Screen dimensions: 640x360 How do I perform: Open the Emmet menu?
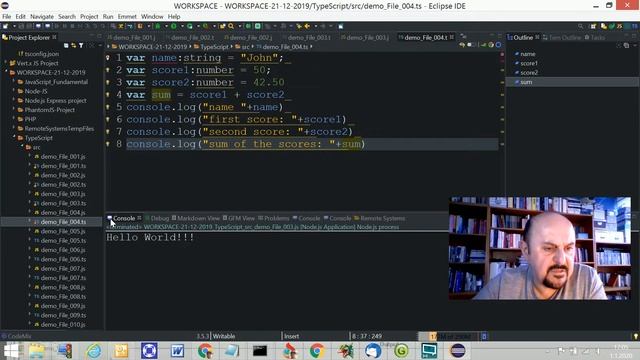pyautogui.click(x=127, y=16)
